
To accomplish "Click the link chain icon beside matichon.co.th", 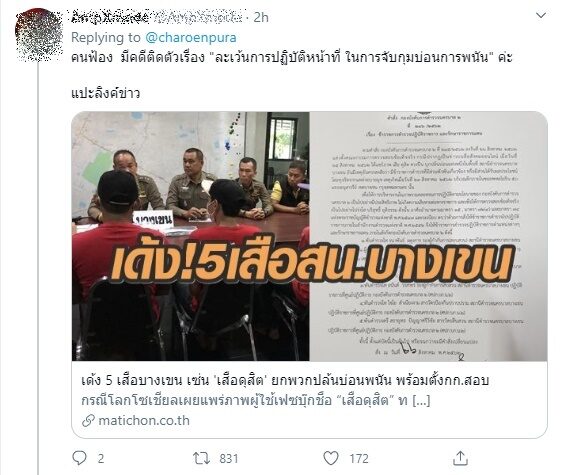I will coord(88,421).
